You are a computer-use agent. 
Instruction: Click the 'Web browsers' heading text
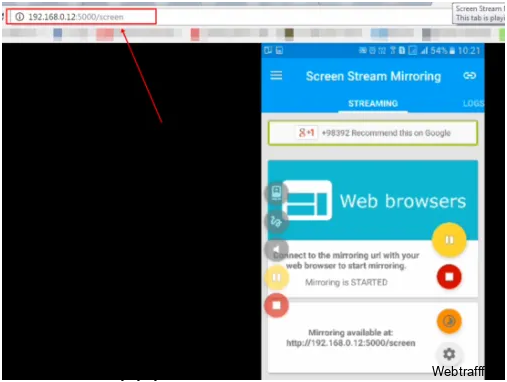[403, 201]
